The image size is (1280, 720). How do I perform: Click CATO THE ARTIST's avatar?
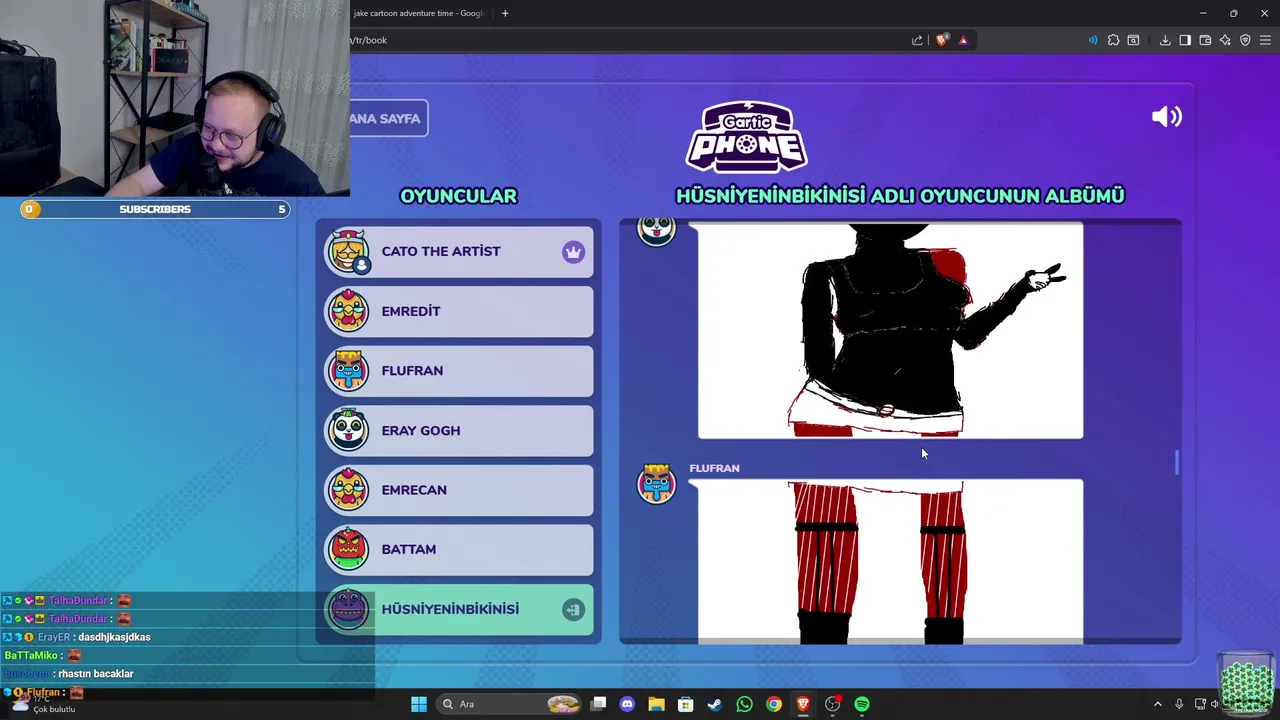coord(349,251)
